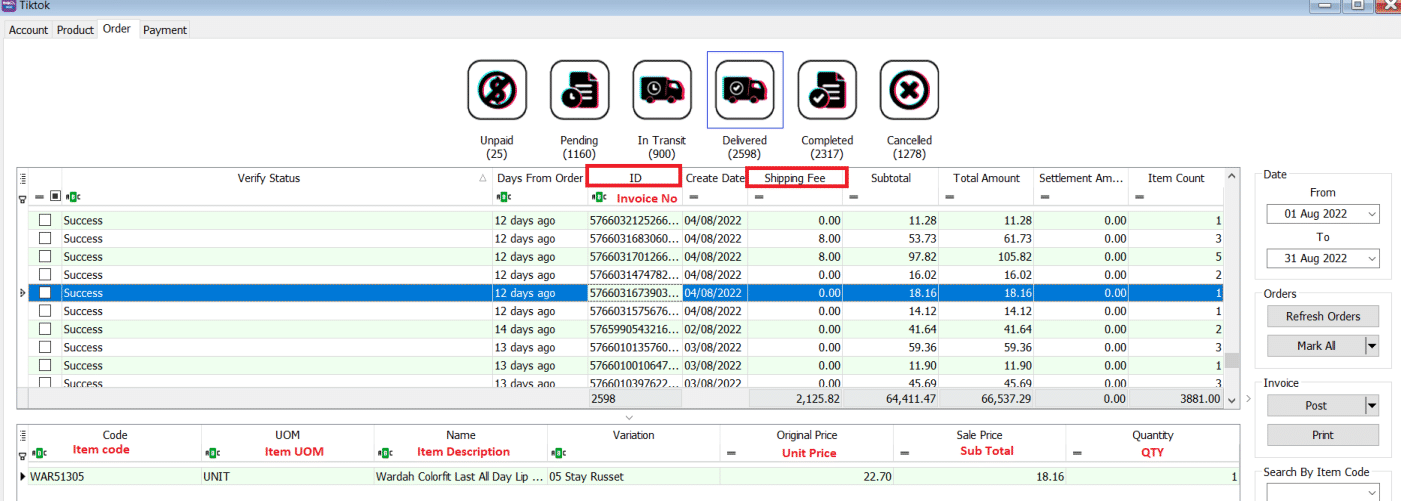The width and height of the screenshot is (1401, 501).
Task: Tick checkbox for the 11.28 subtotal order
Action: click(45, 221)
